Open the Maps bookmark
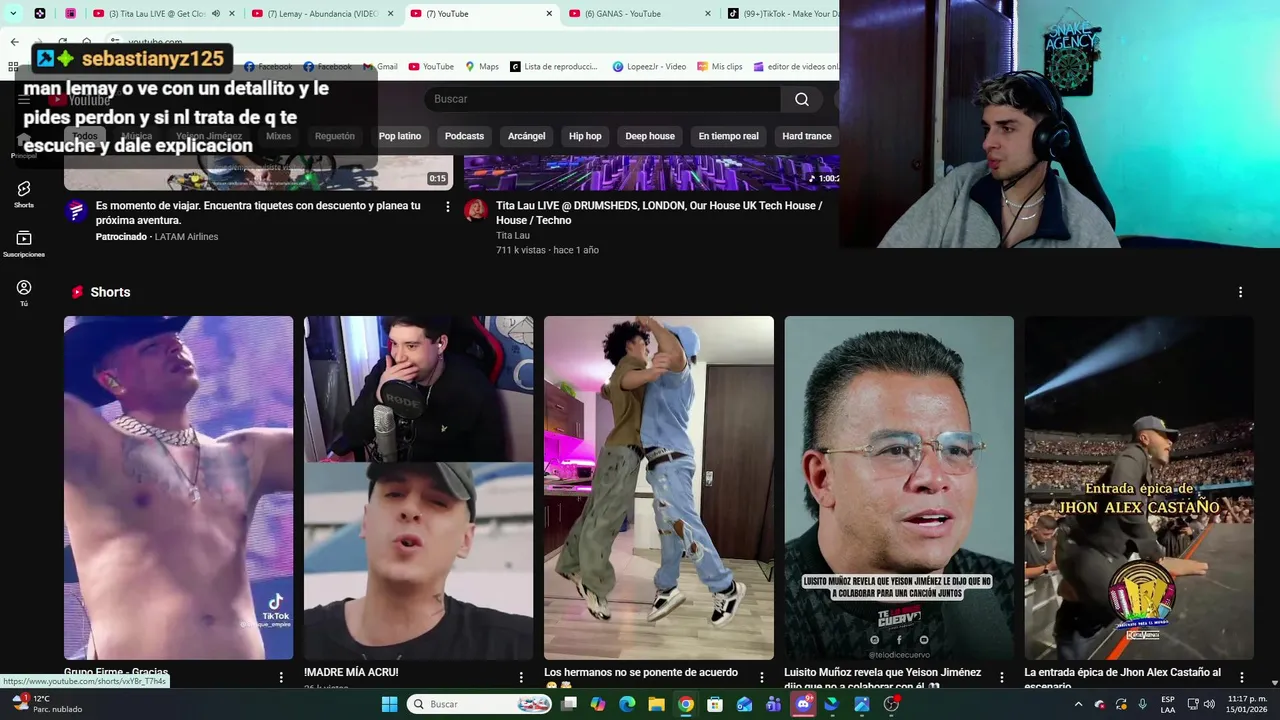Viewport: 1280px width, 720px height. click(482, 67)
